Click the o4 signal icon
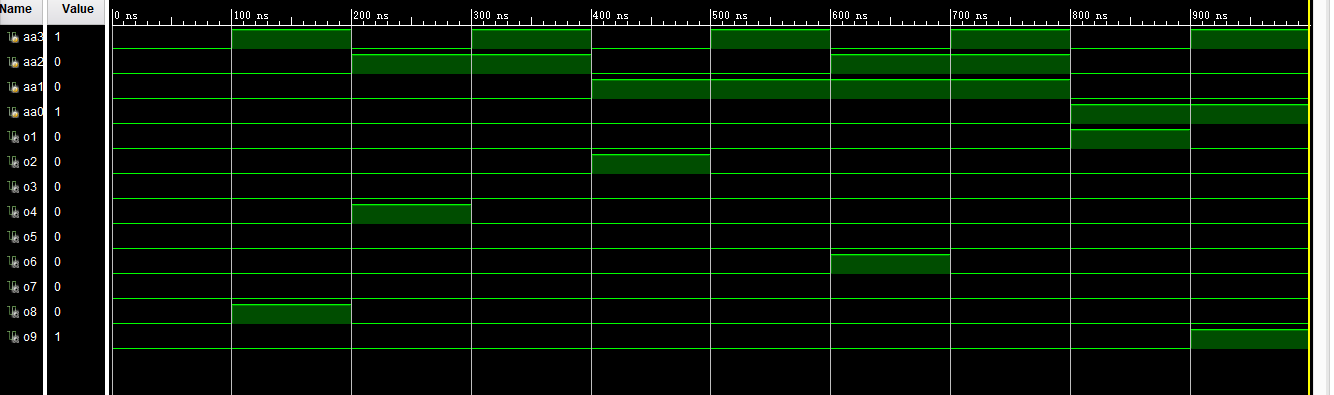This screenshot has width=1334, height=395. point(12,212)
